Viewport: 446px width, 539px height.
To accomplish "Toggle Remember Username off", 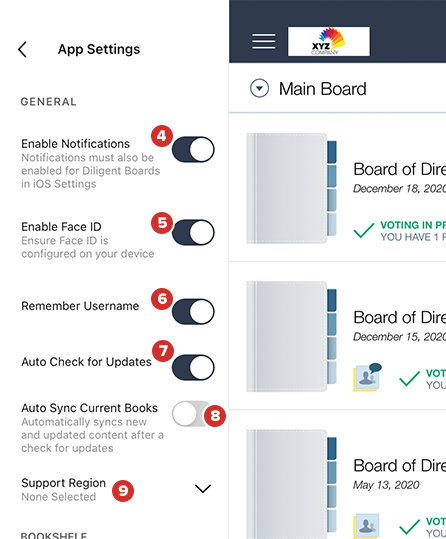I will [x=193, y=312].
